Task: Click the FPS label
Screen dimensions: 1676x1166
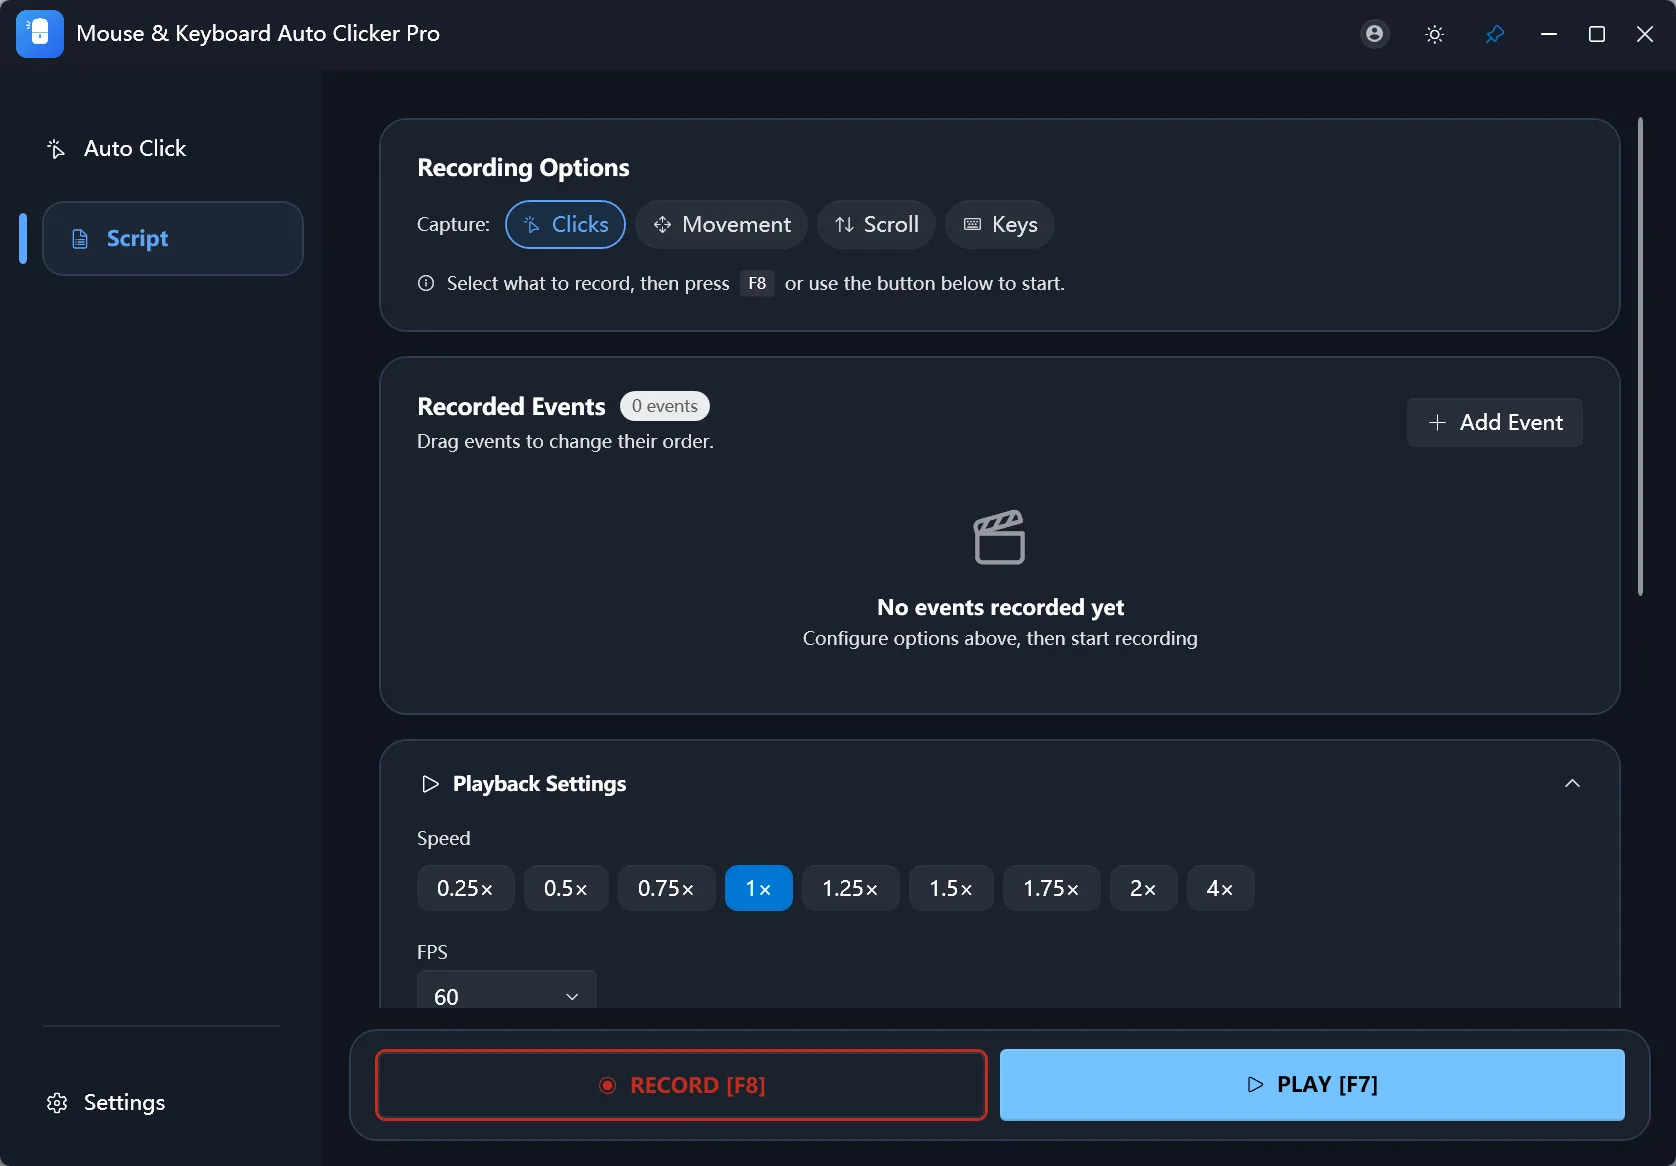Action: pos(432,952)
